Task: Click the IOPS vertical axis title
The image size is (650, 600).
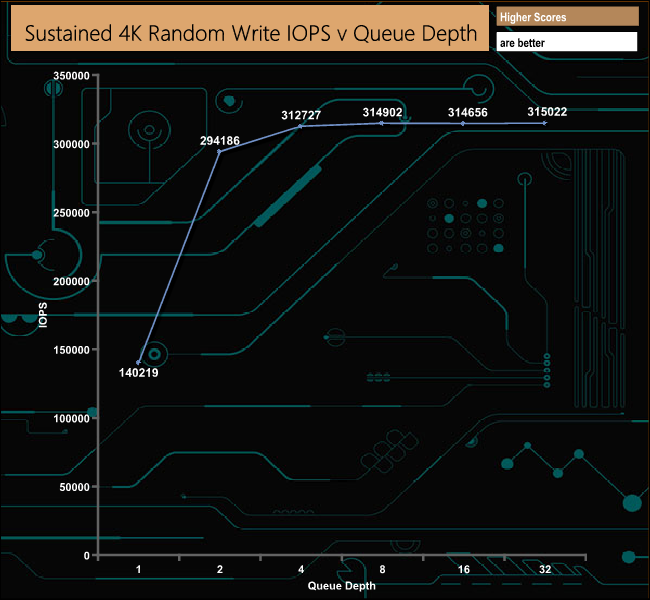Action: tap(43, 315)
